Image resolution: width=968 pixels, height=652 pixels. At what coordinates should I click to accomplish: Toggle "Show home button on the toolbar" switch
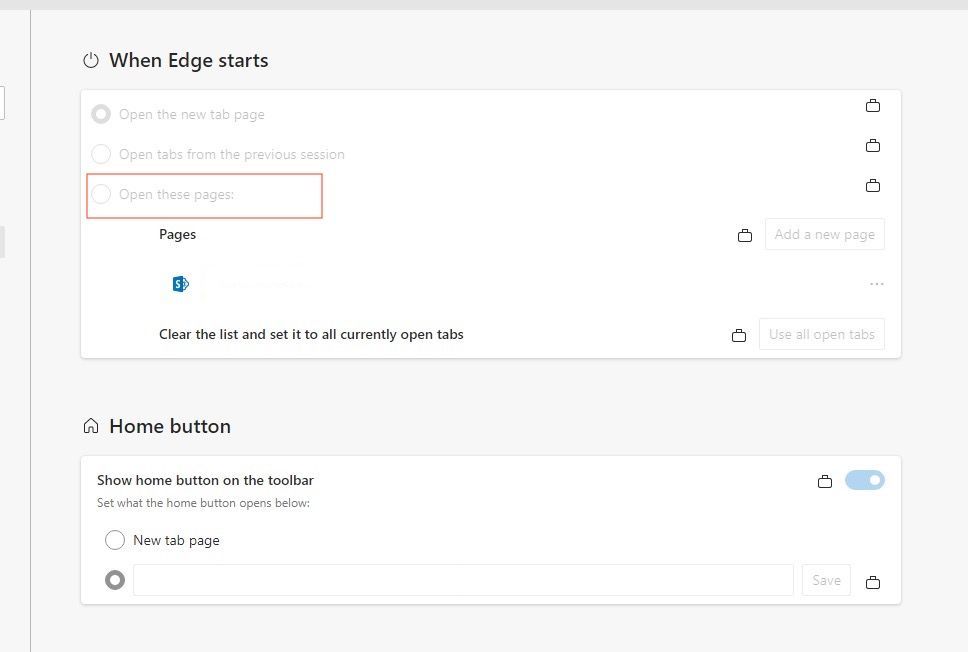tap(865, 481)
